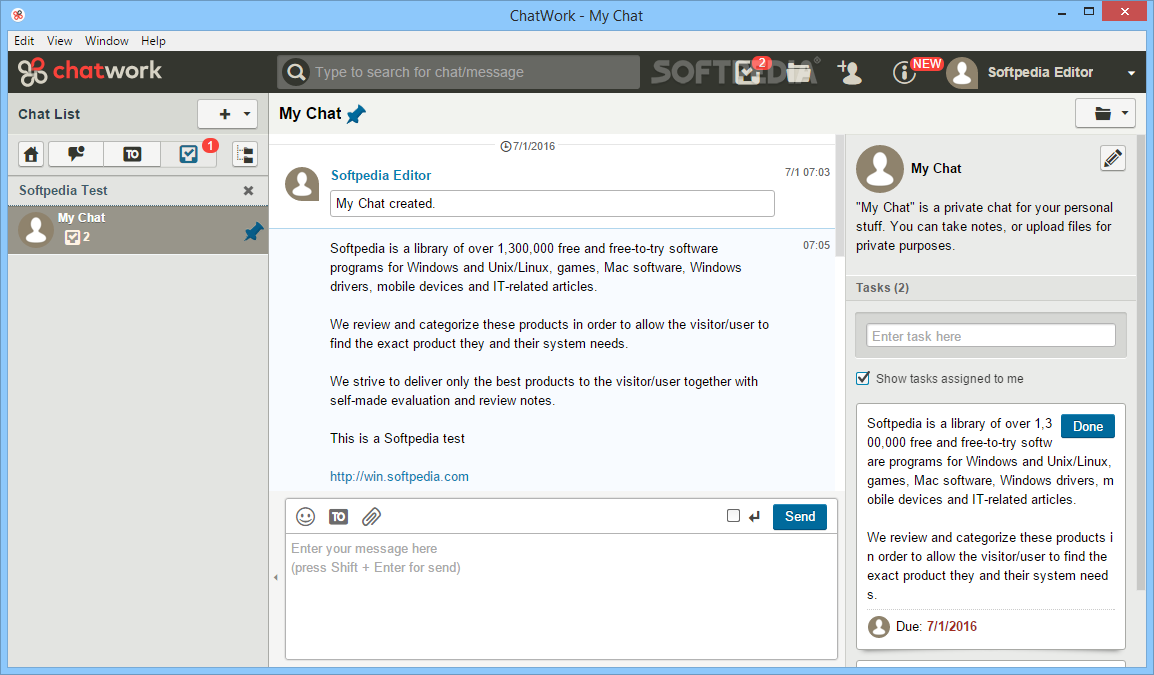Open the file management folder icon
Viewport: 1154px width, 675px height.
(799, 72)
